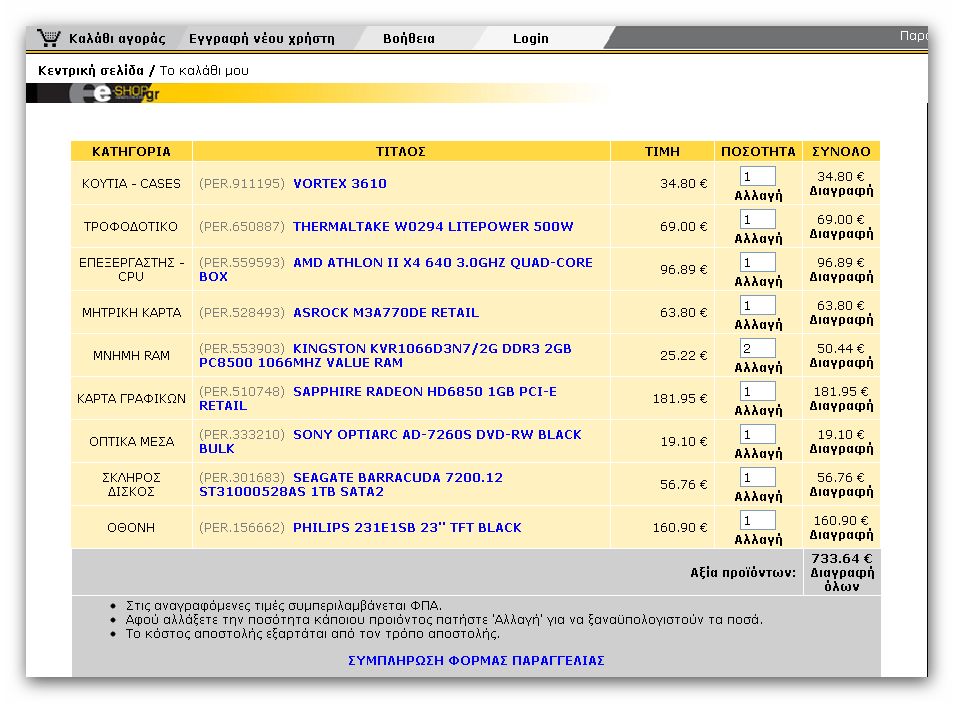
Task: Click Αλλαγή for Sony Optiarc row
Action: click(x=758, y=453)
